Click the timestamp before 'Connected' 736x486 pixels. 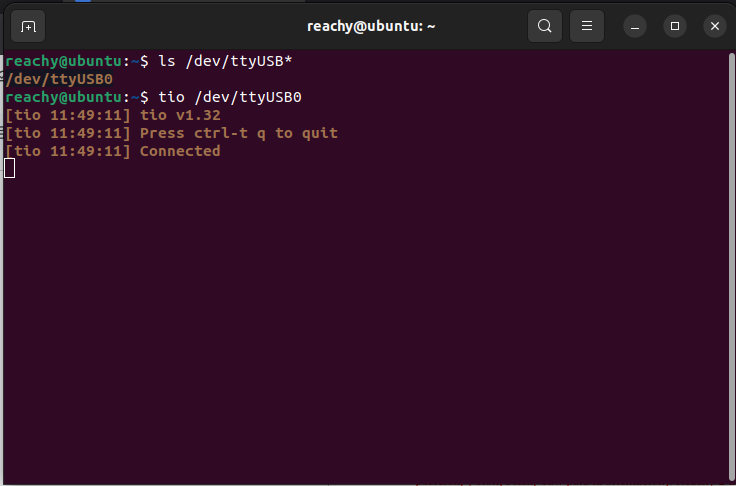tap(68, 151)
